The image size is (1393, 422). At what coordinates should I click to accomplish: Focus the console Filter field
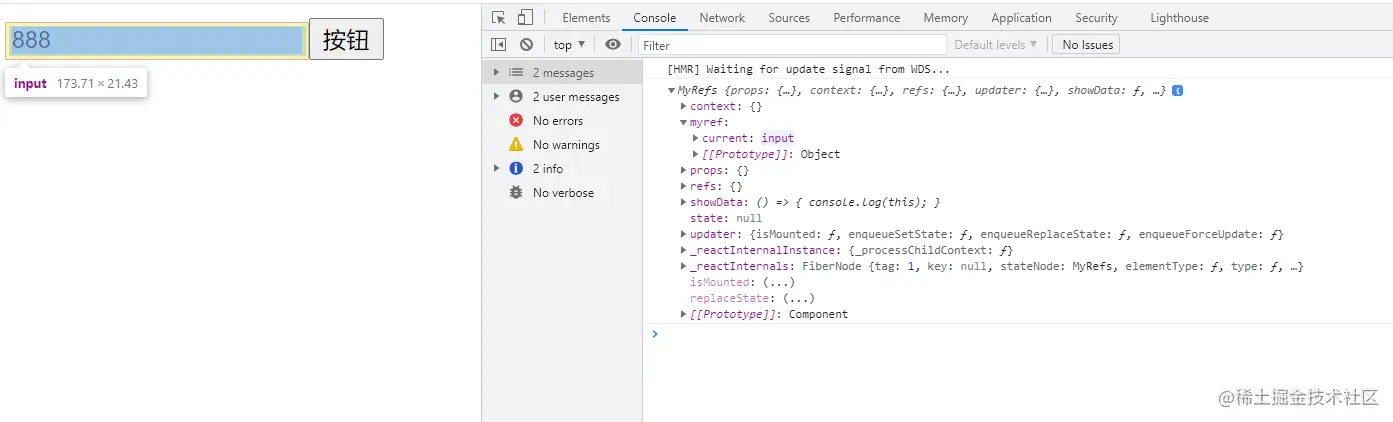[791, 45]
